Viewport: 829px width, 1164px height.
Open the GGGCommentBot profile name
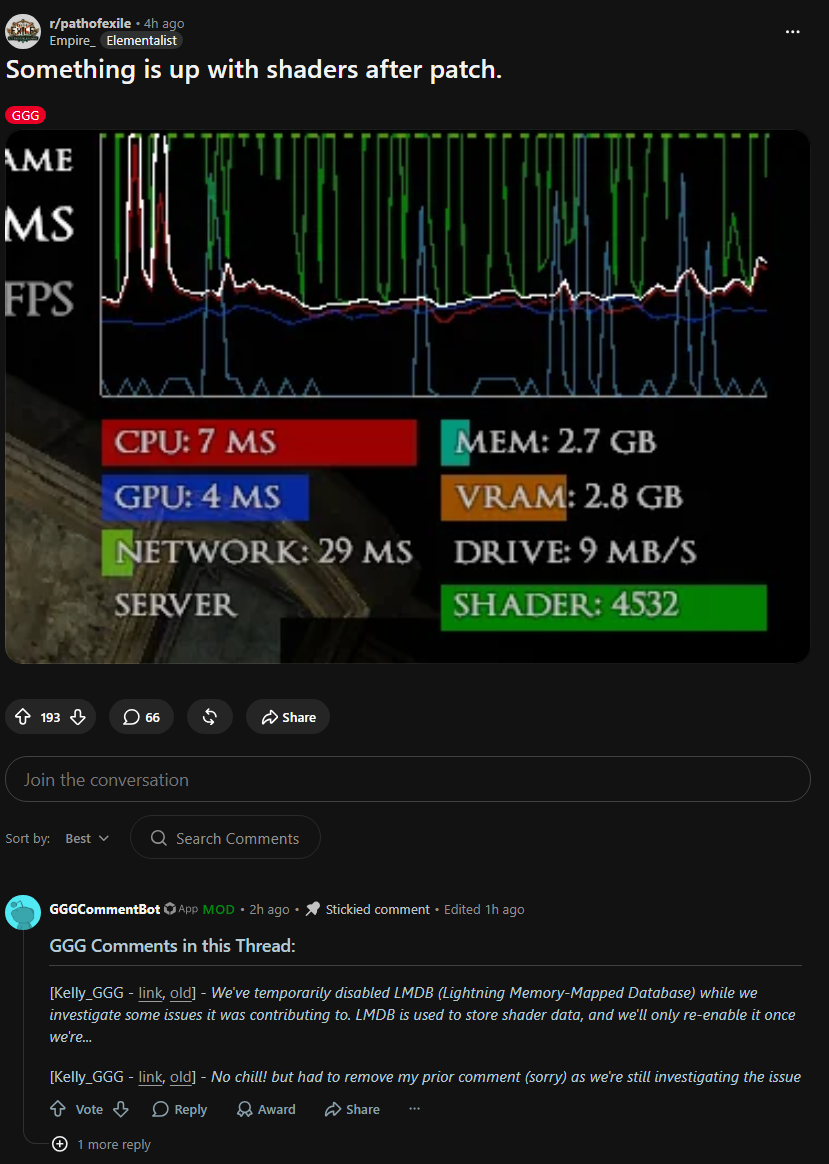coord(105,909)
